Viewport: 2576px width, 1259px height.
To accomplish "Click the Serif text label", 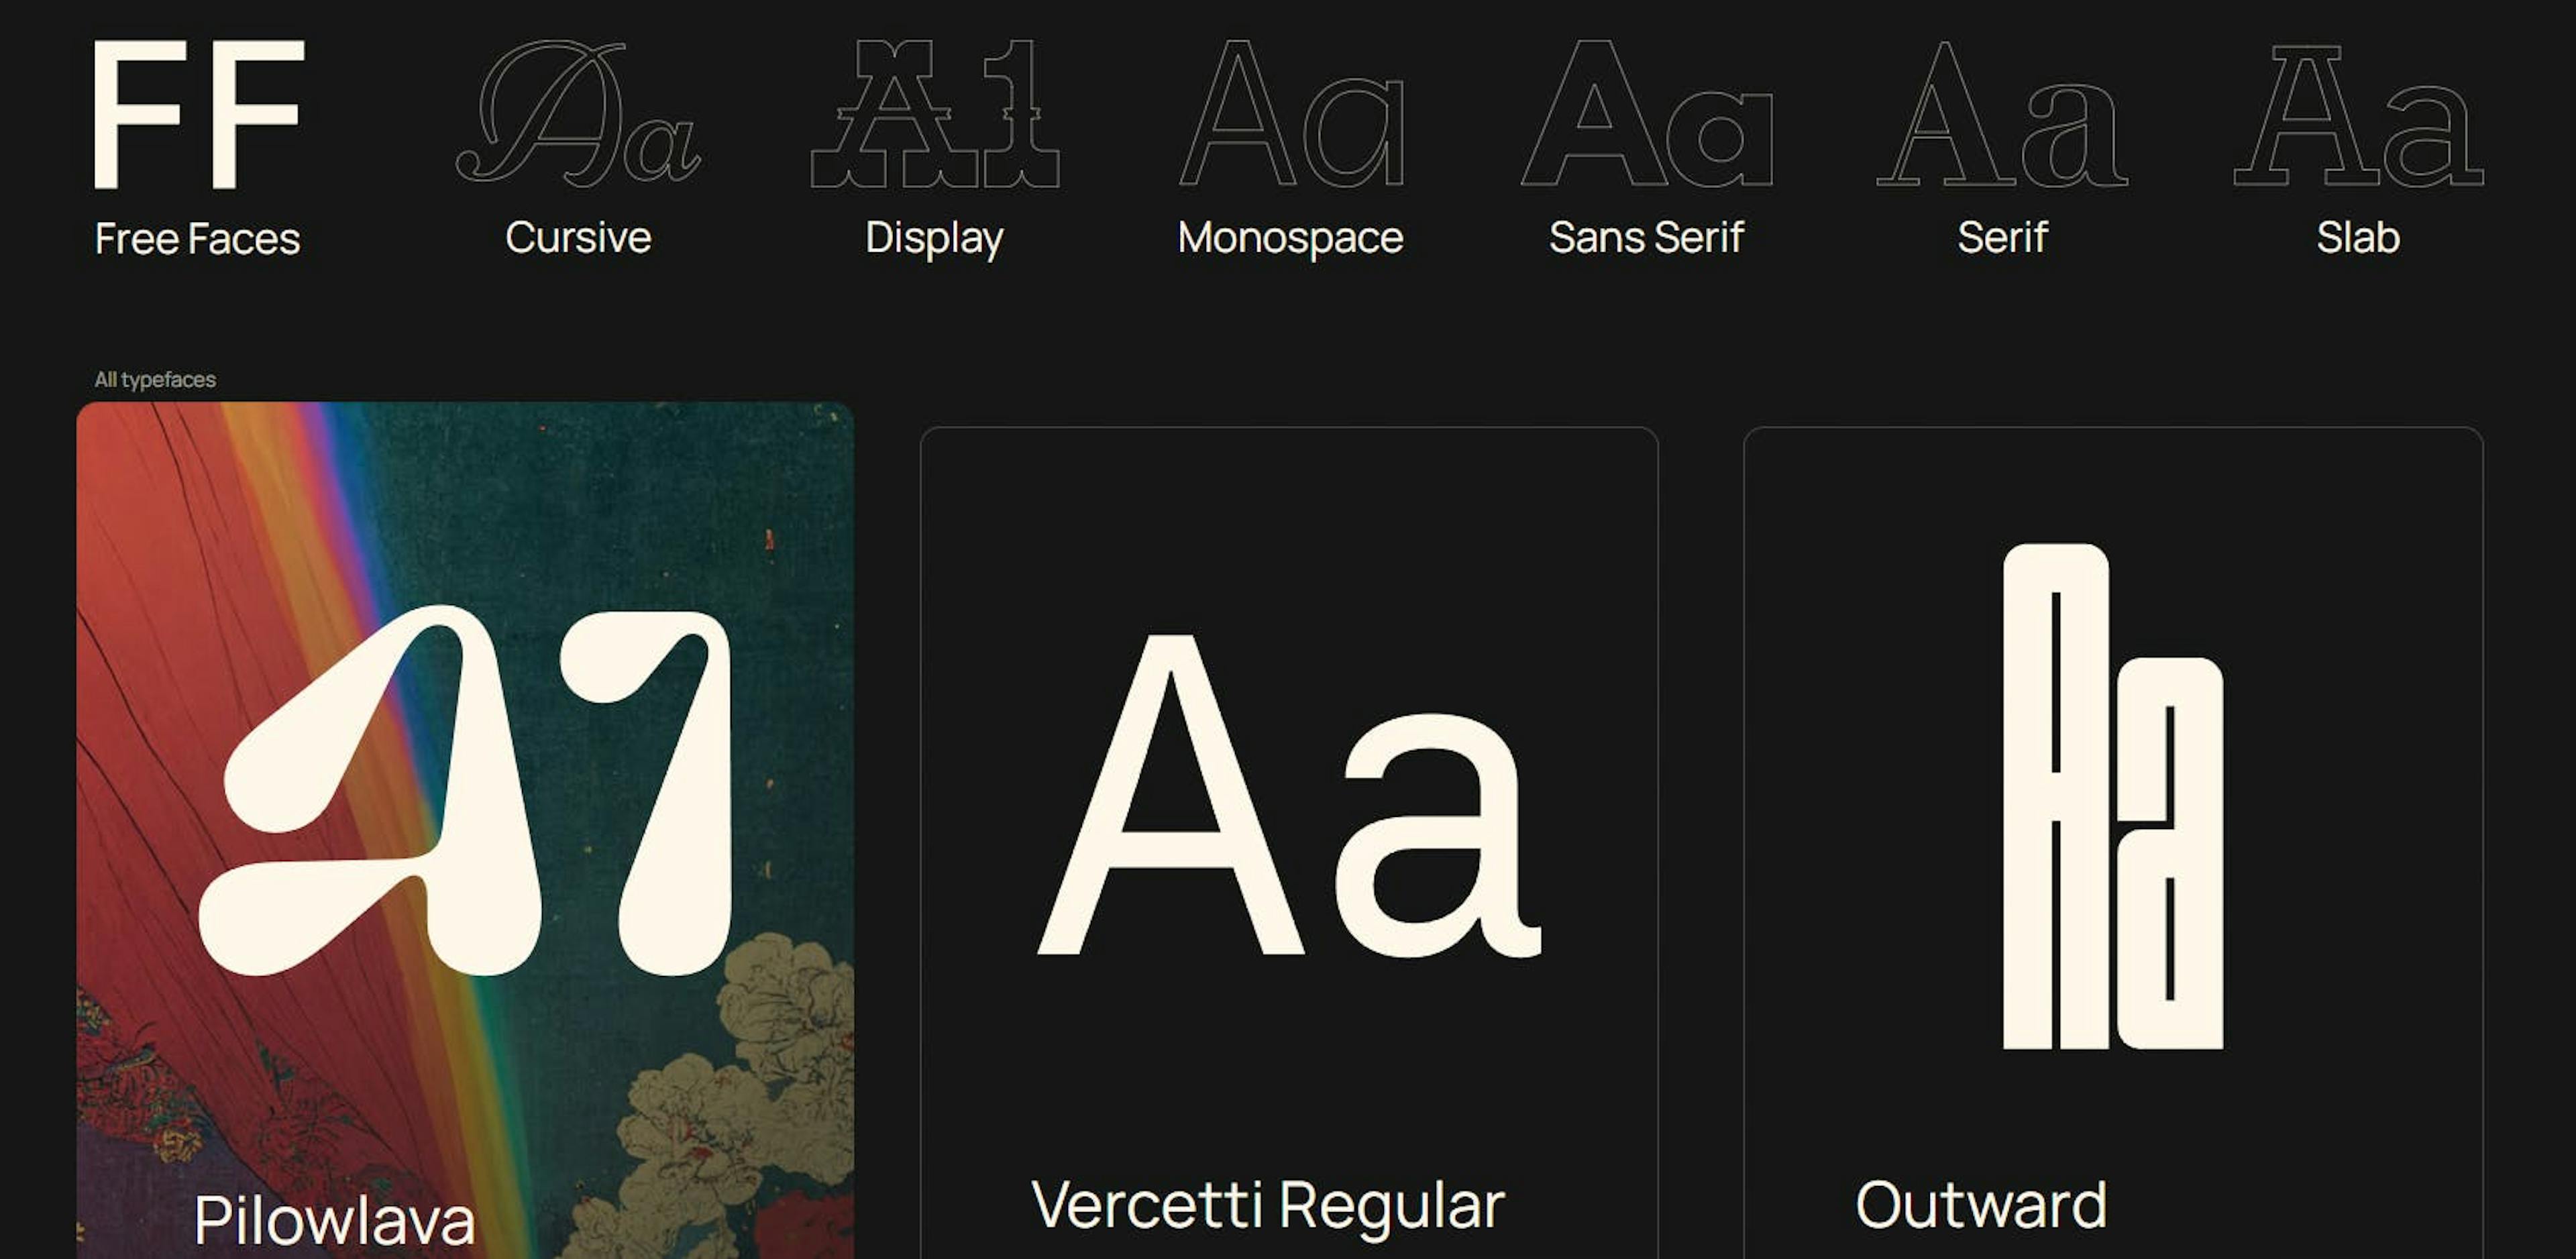I will (2002, 238).
